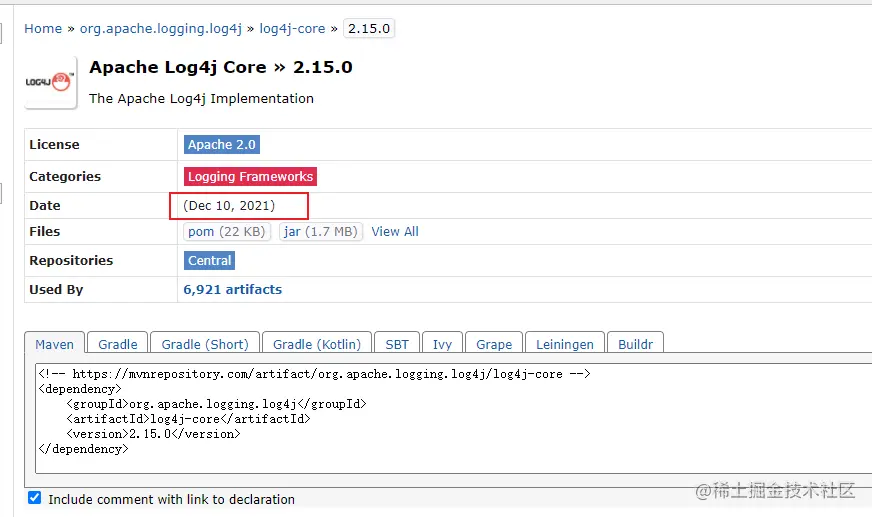Download the pom (22 KB) file
Viewport: 872px width, 517px height.
pos(226,232)
